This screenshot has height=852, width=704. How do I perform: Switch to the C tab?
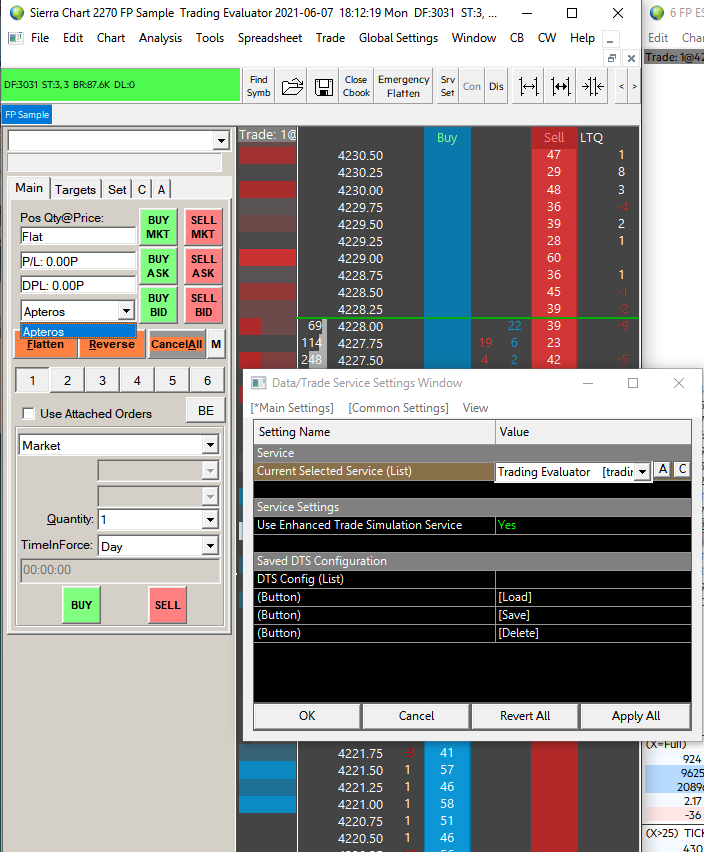point(142,190)
